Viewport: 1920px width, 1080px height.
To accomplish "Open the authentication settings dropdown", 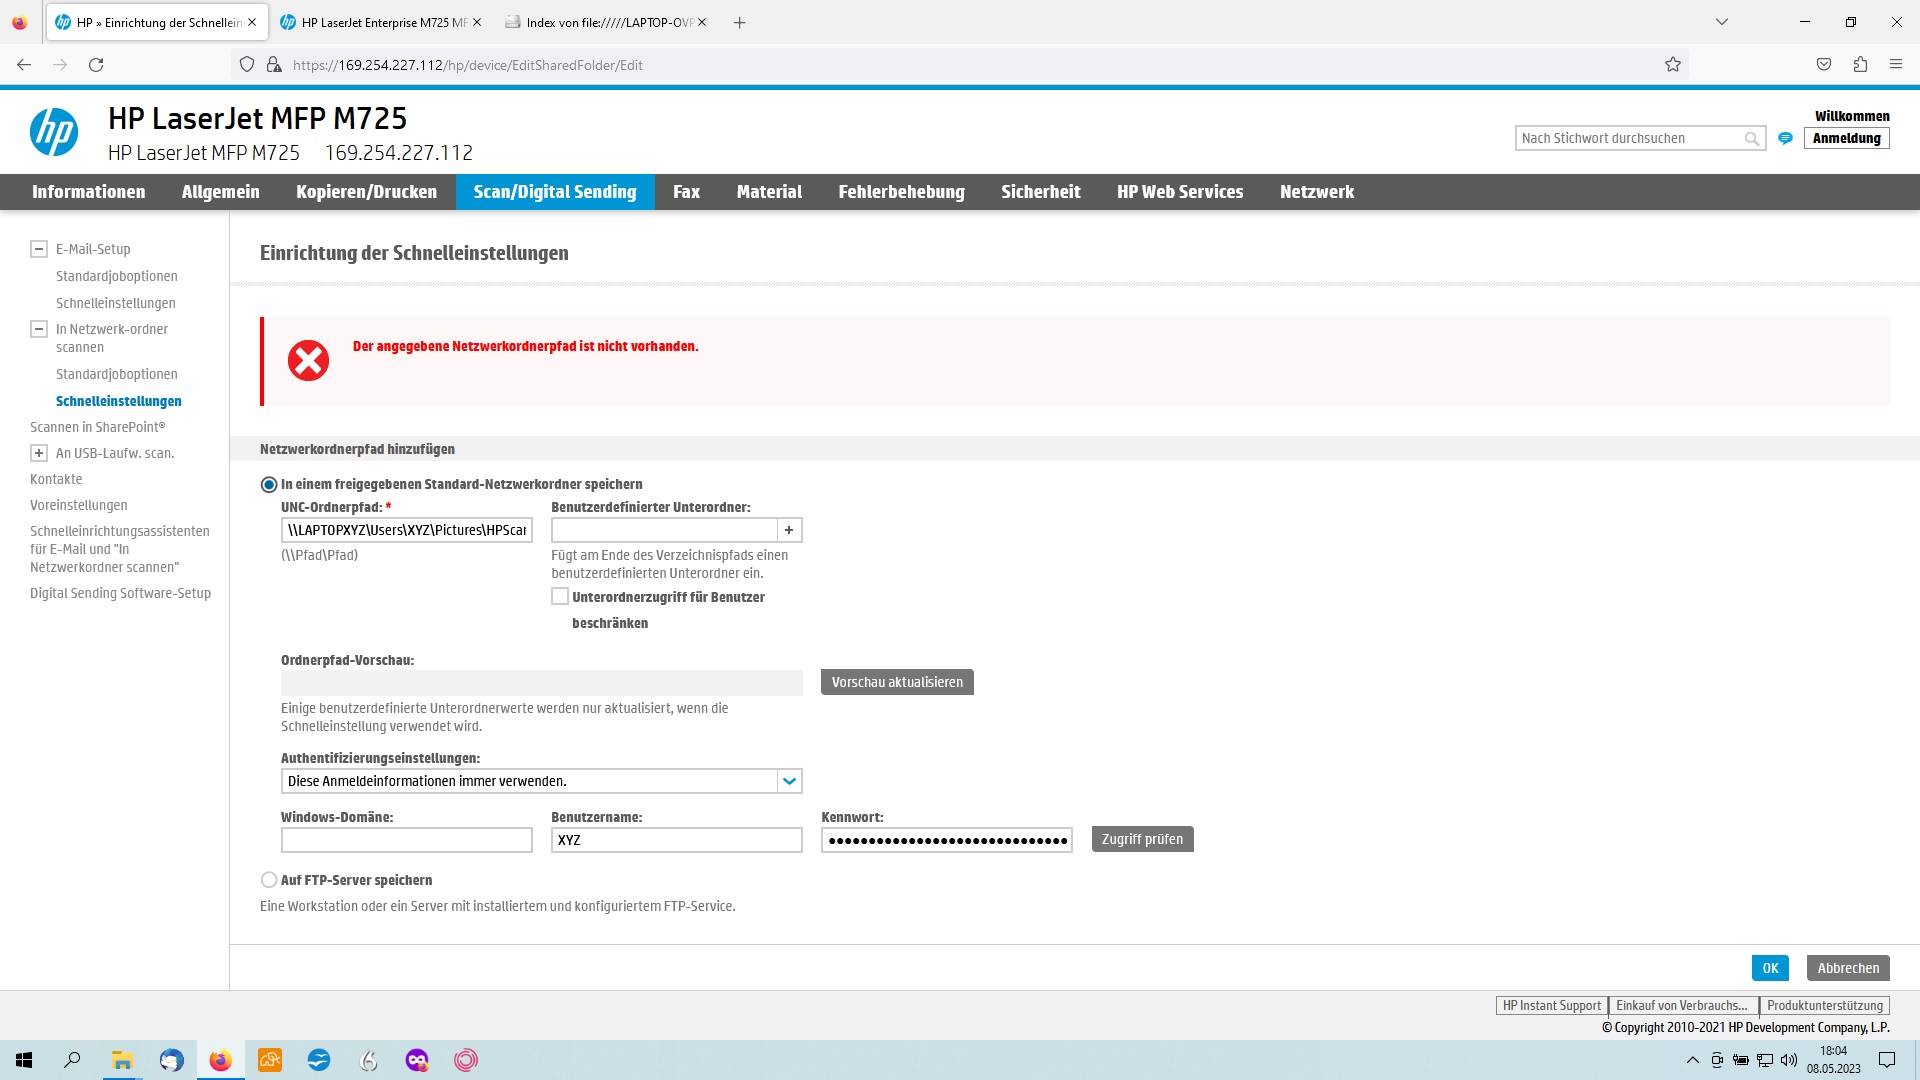I will point(789,781).
